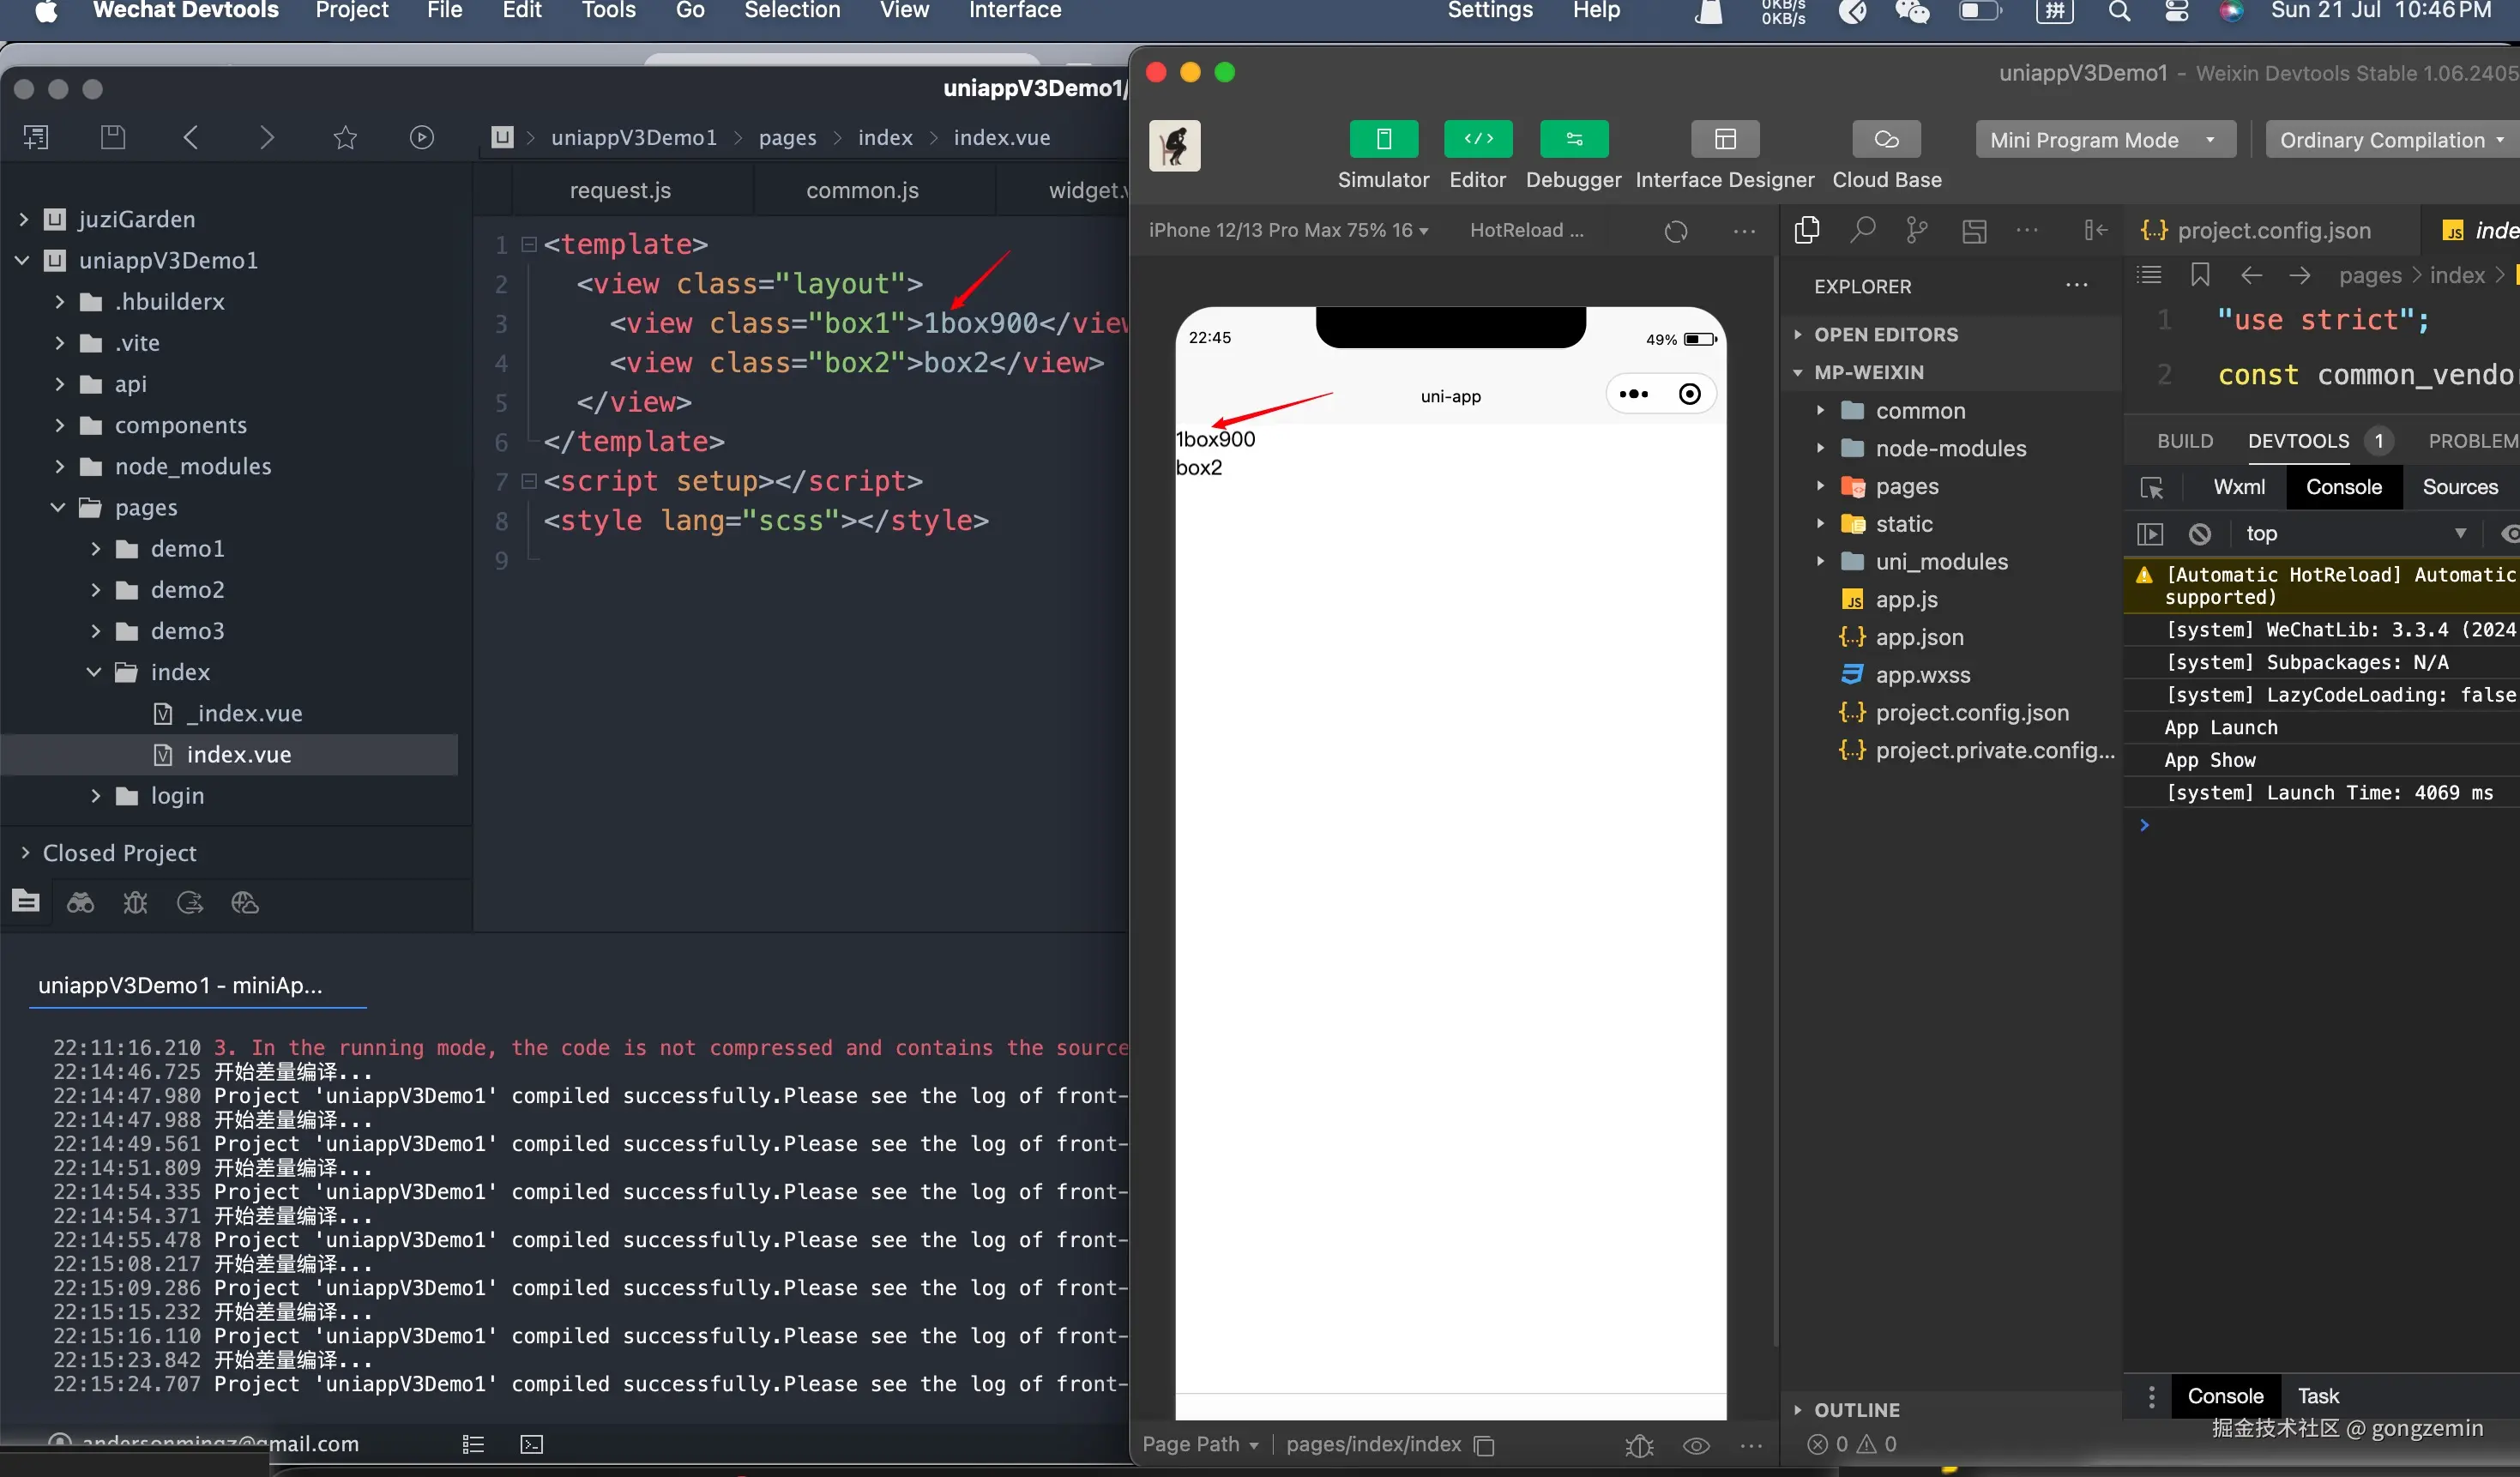The height and width of the screenshot is (1477, 2520).
Task: Open the common.js editor tab
Action: click(862, 190)
